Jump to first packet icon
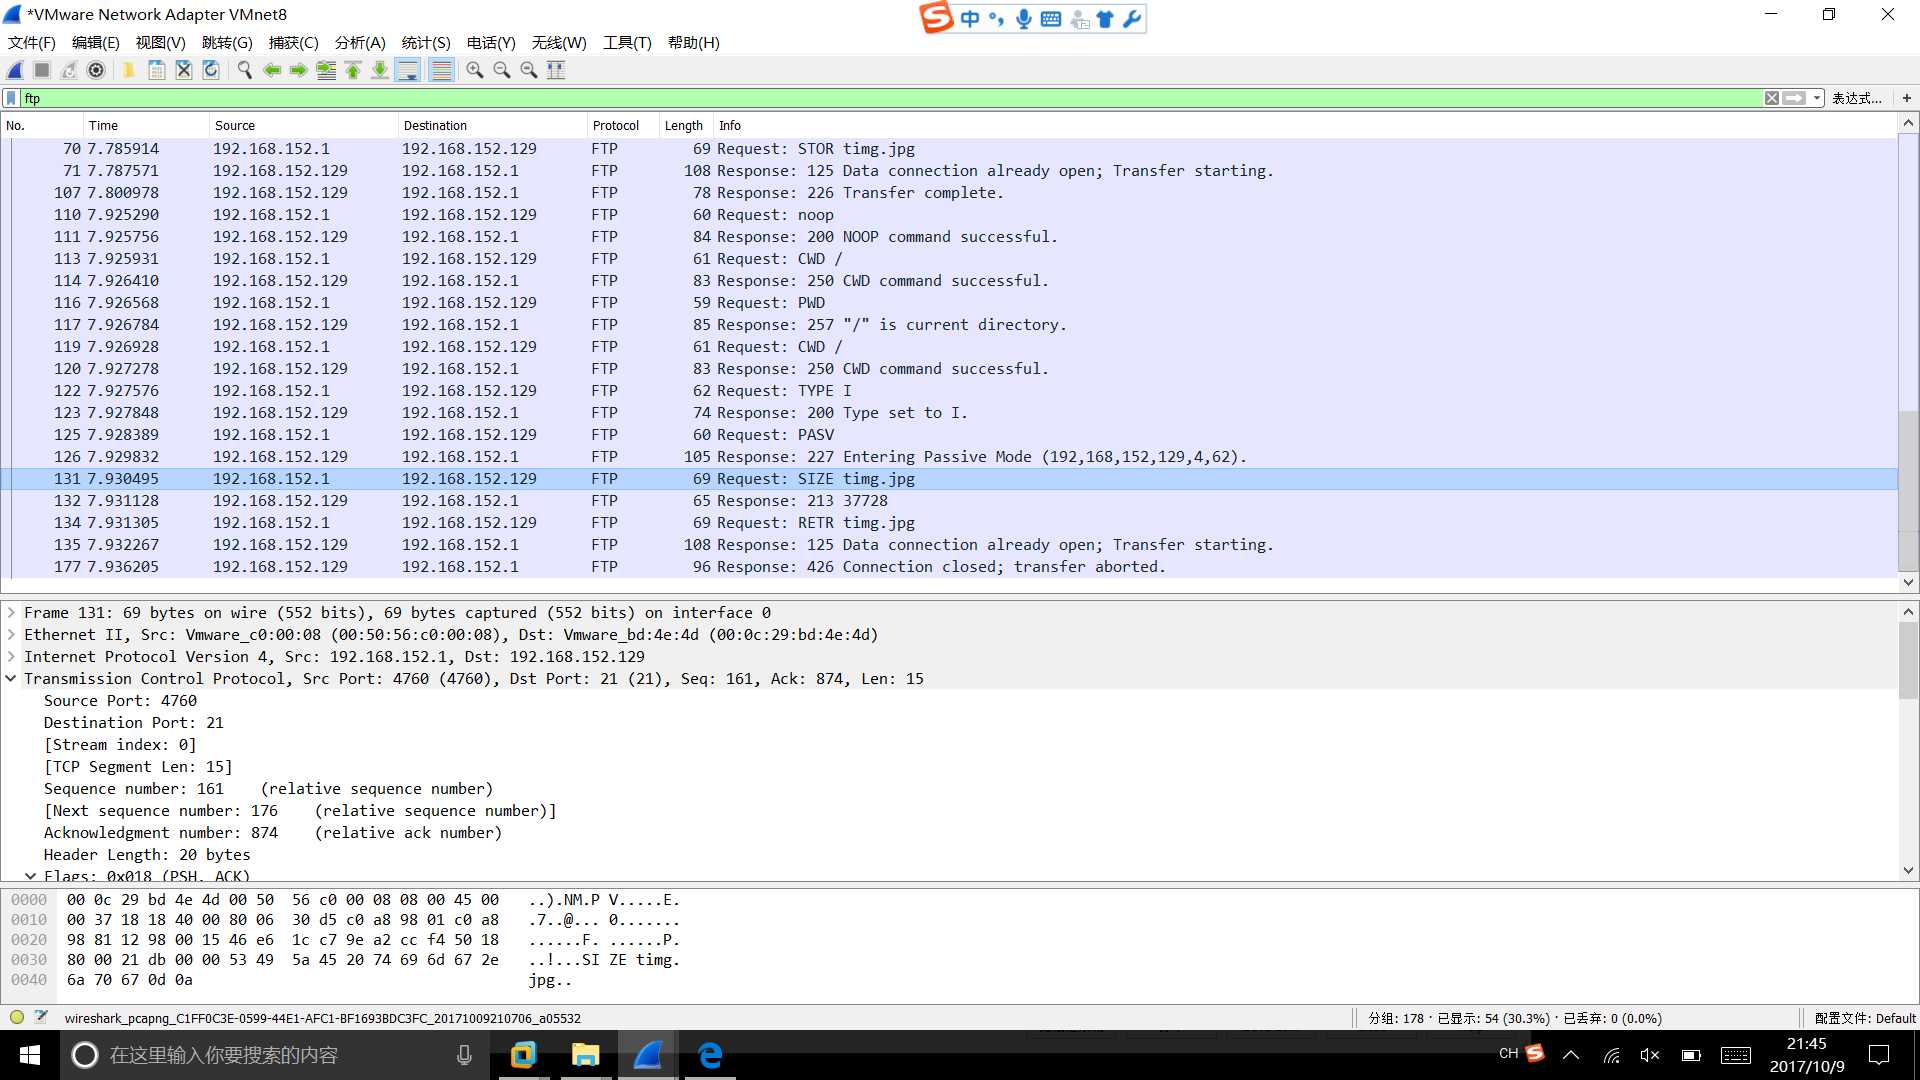 pos(353,70)
